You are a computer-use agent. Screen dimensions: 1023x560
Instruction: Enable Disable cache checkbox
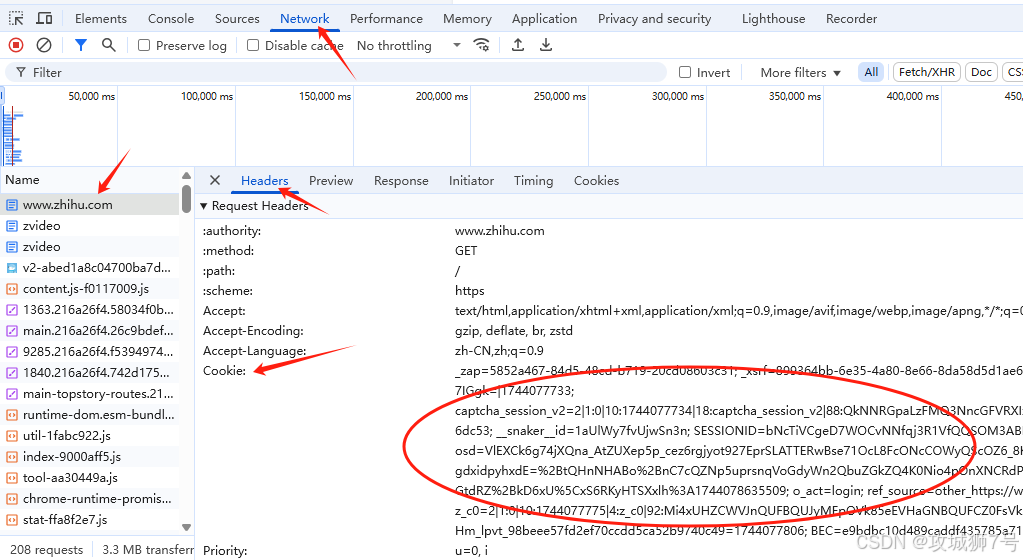pos(253,45)
